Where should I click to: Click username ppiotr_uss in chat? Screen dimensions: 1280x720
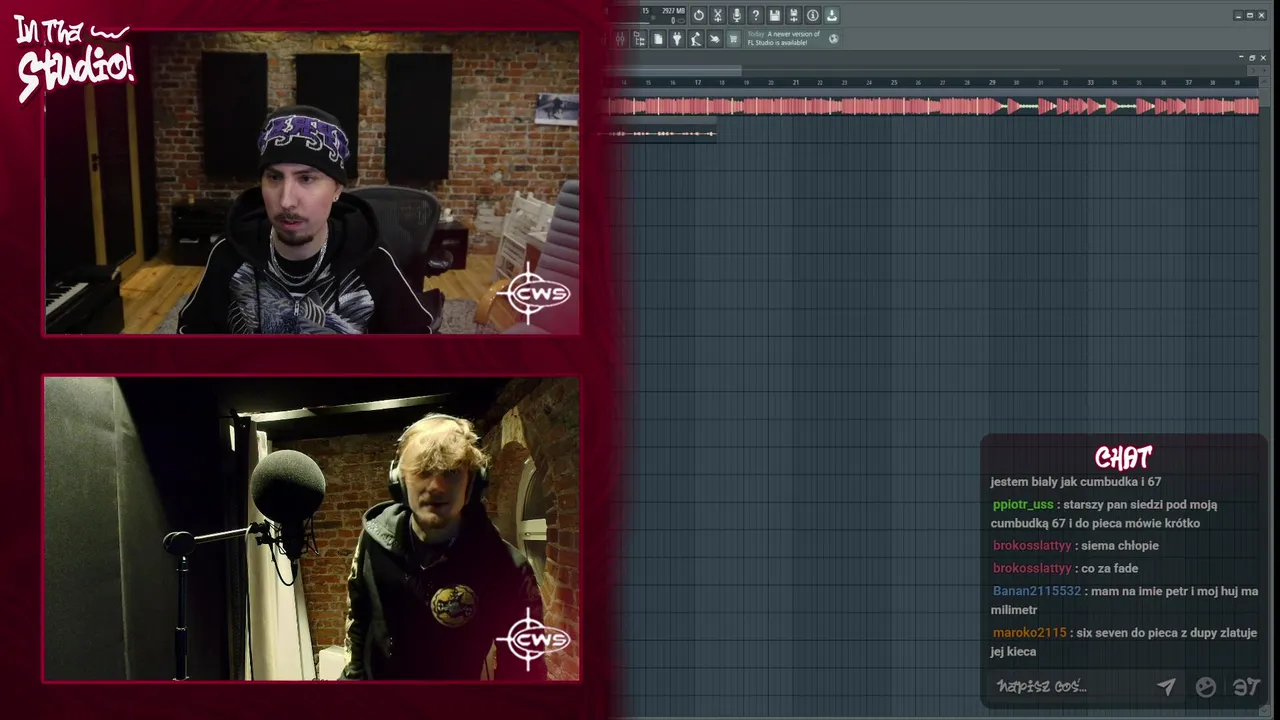1023,505
